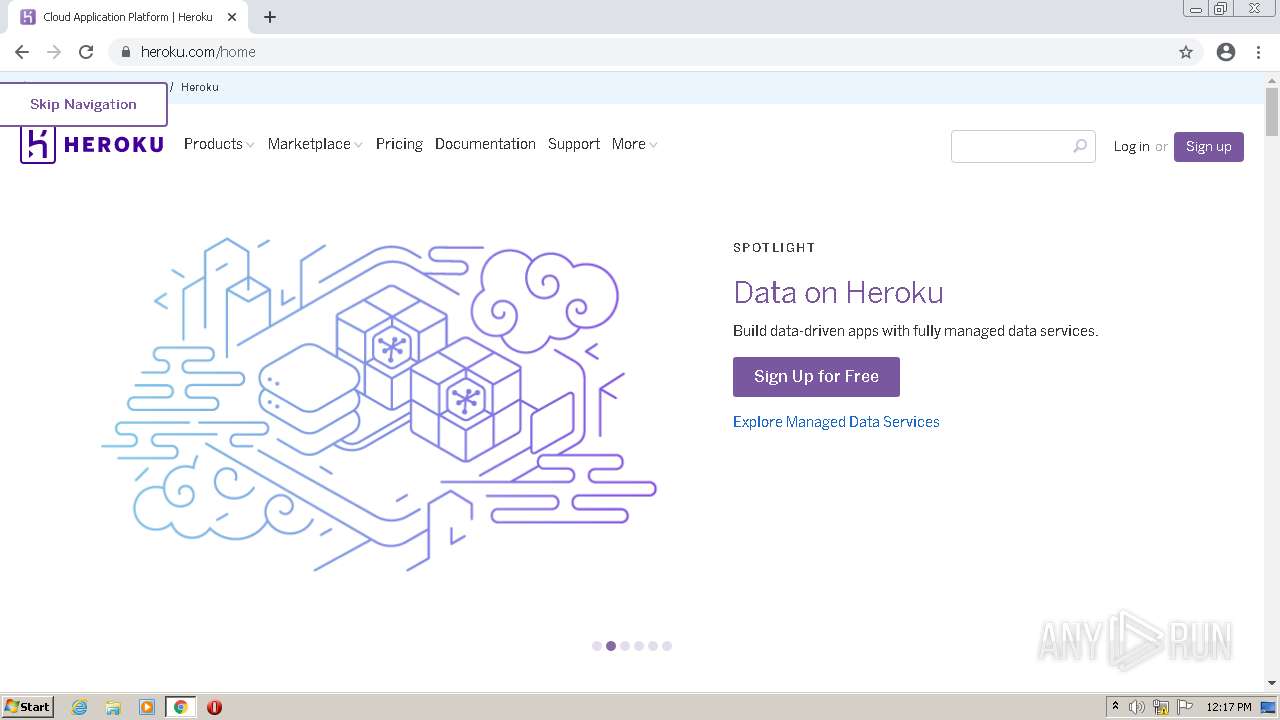Expand the Products dropdown menu
Screen dimensions: 1280x720
219,144
